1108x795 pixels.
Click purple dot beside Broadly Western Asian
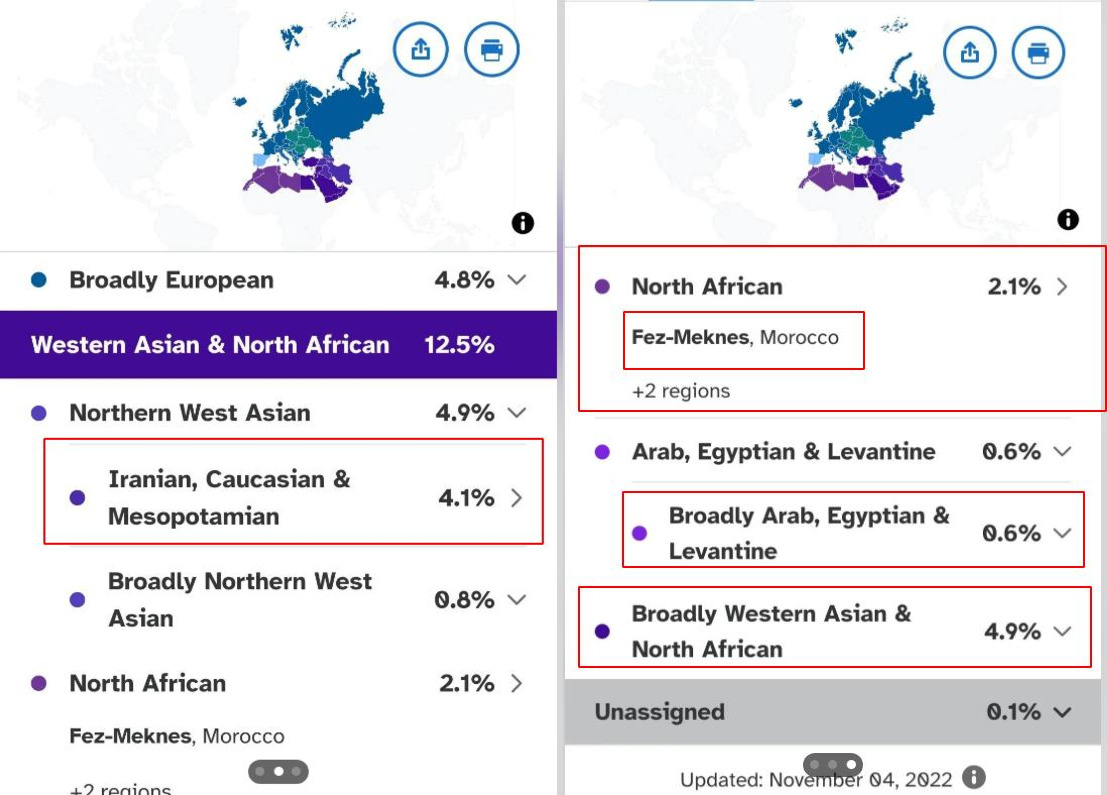coord(602,631)
